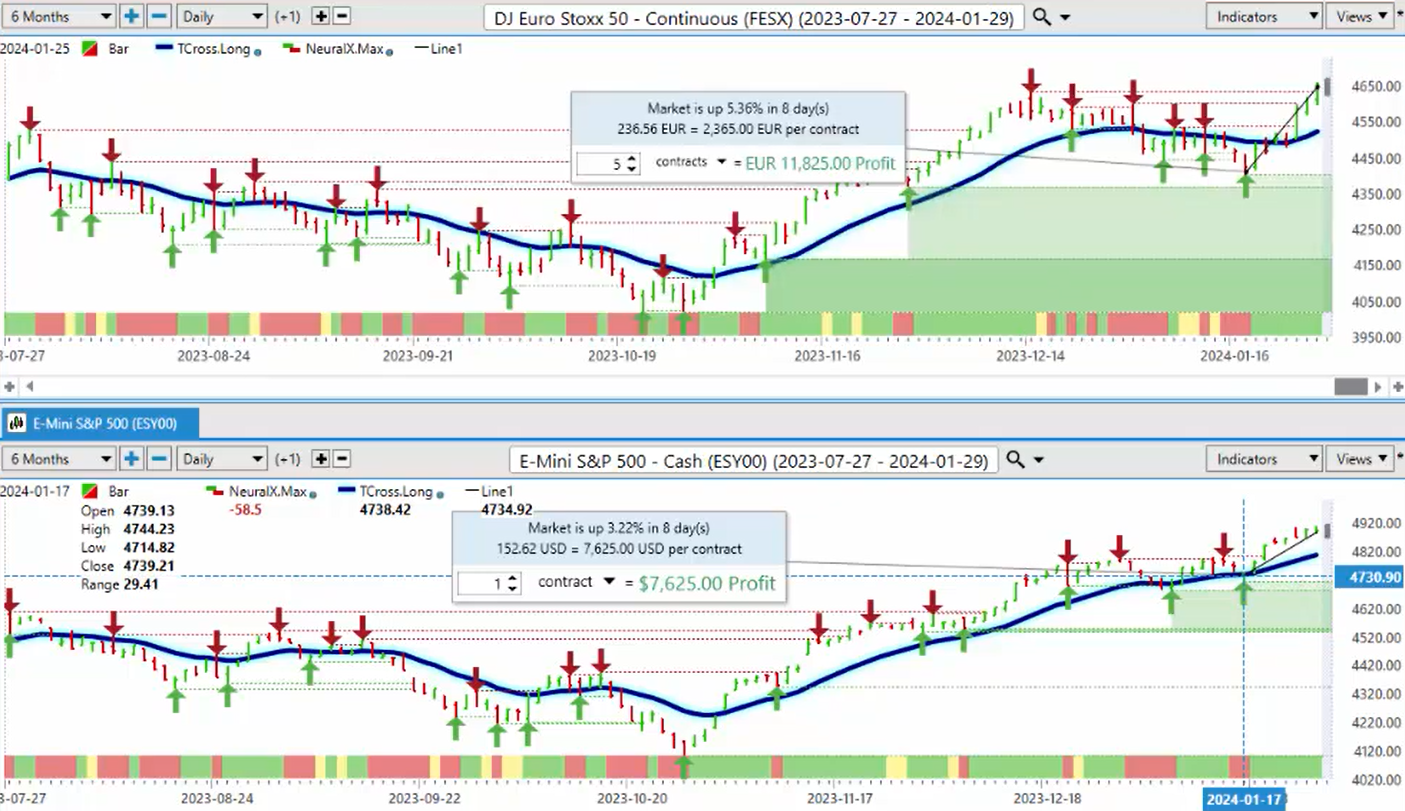Zoom out the S&P 500 chart with blue minus

point(159,459)
